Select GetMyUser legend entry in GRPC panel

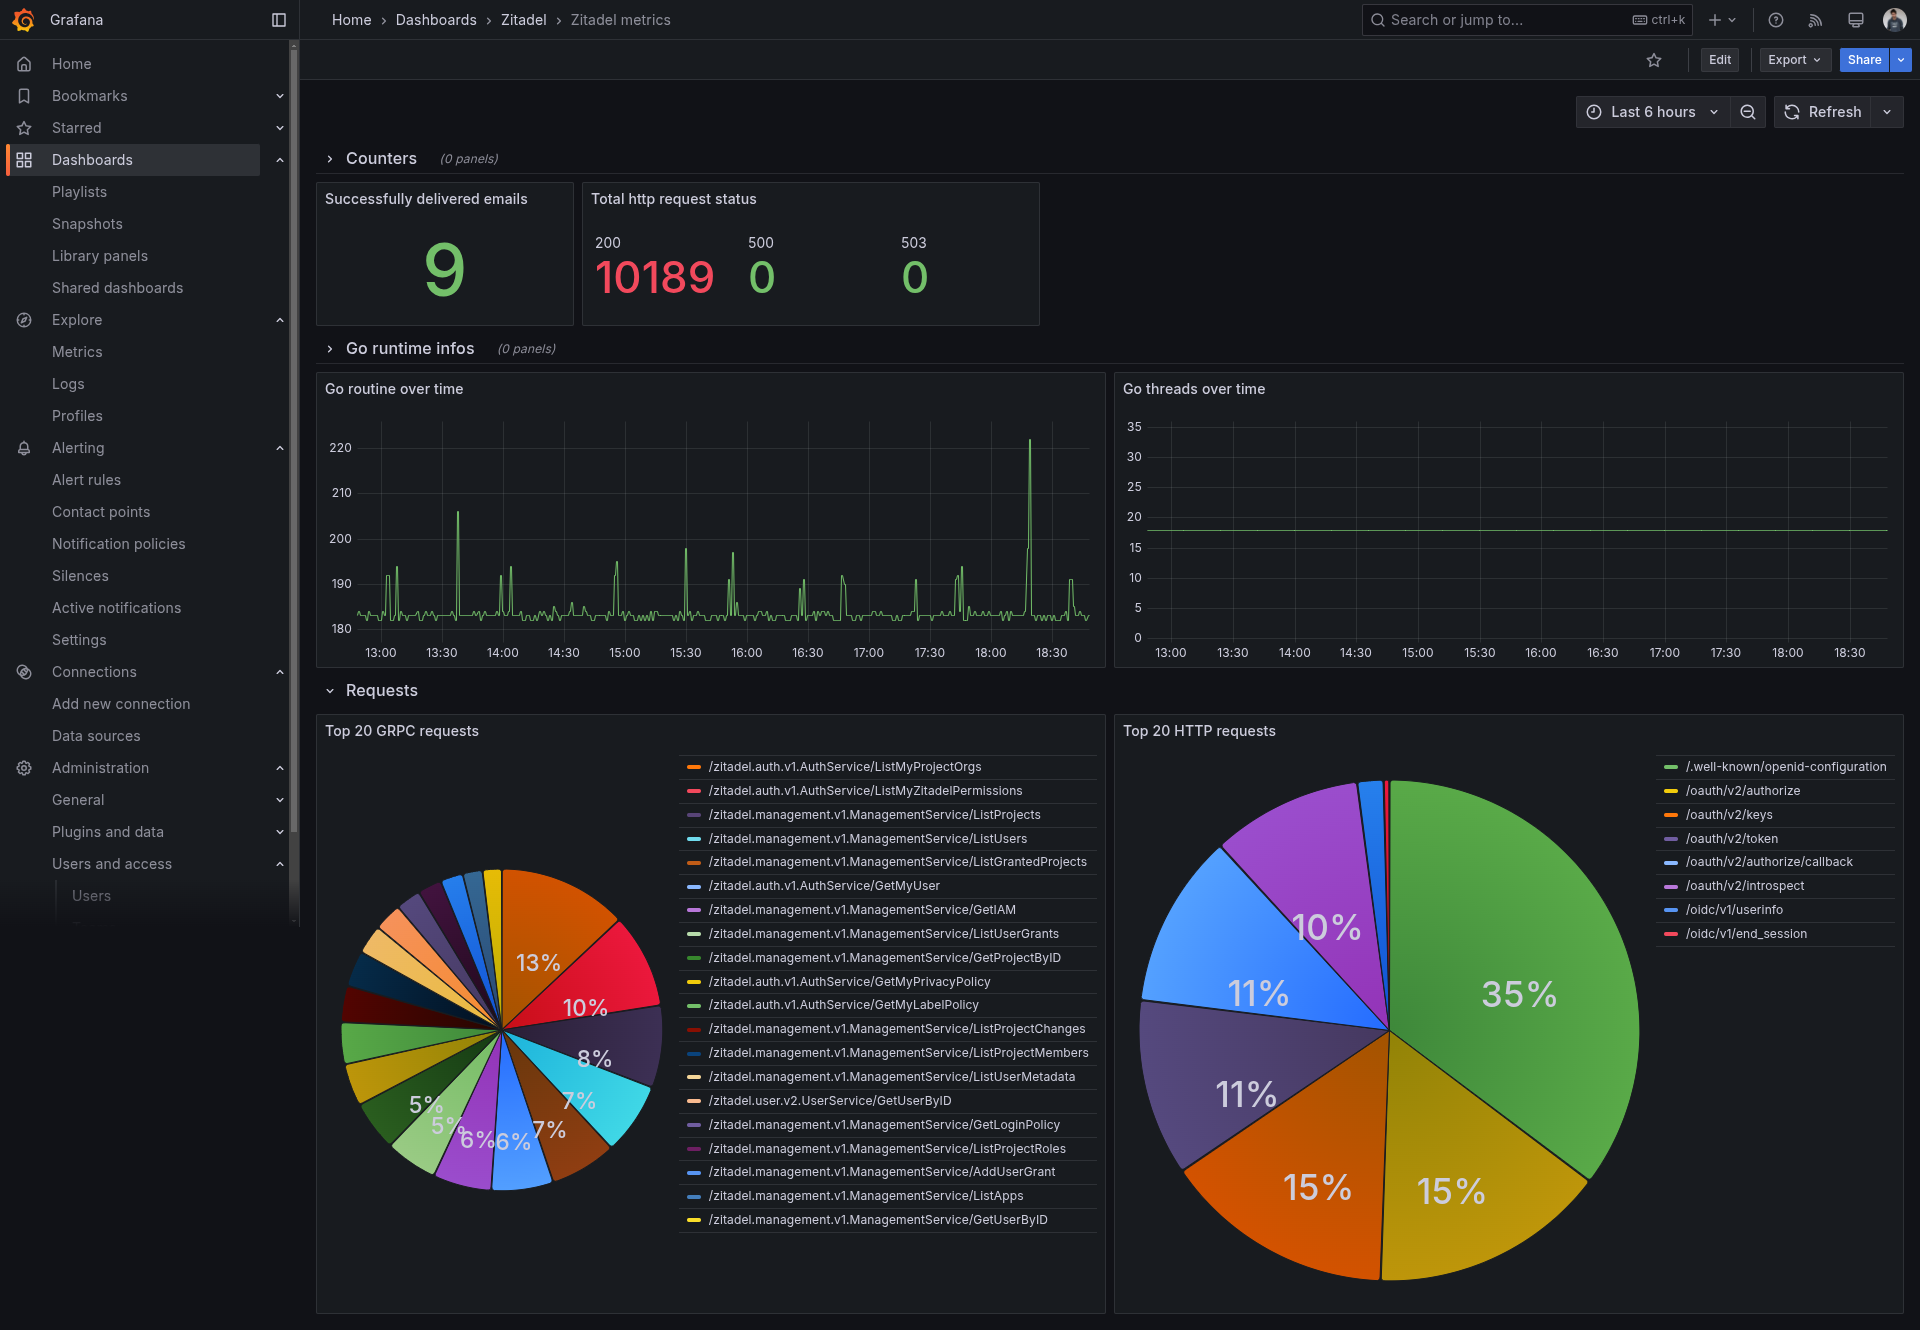[824, 886]
